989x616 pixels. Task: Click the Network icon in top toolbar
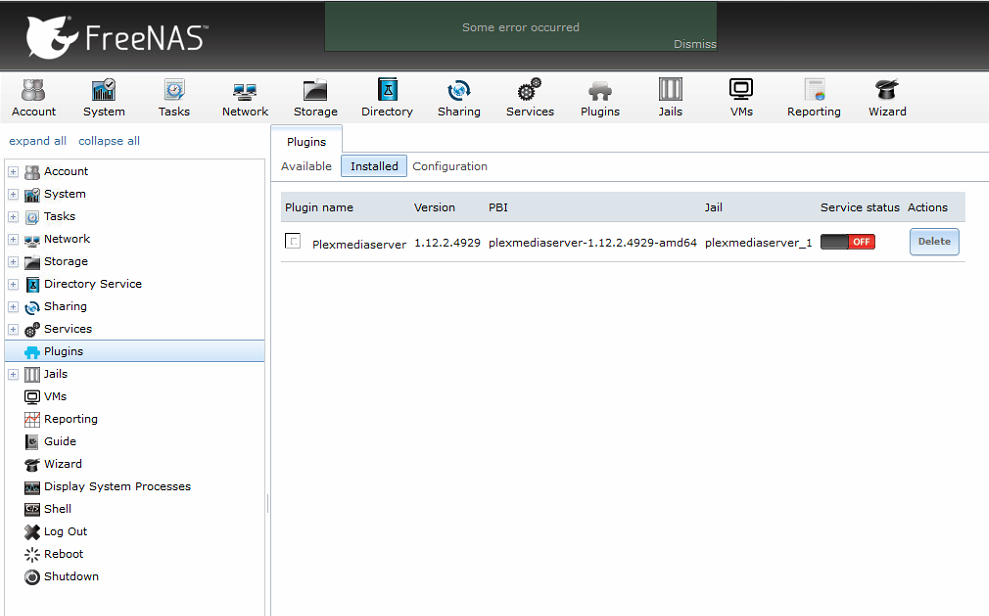tap(245, 98)
